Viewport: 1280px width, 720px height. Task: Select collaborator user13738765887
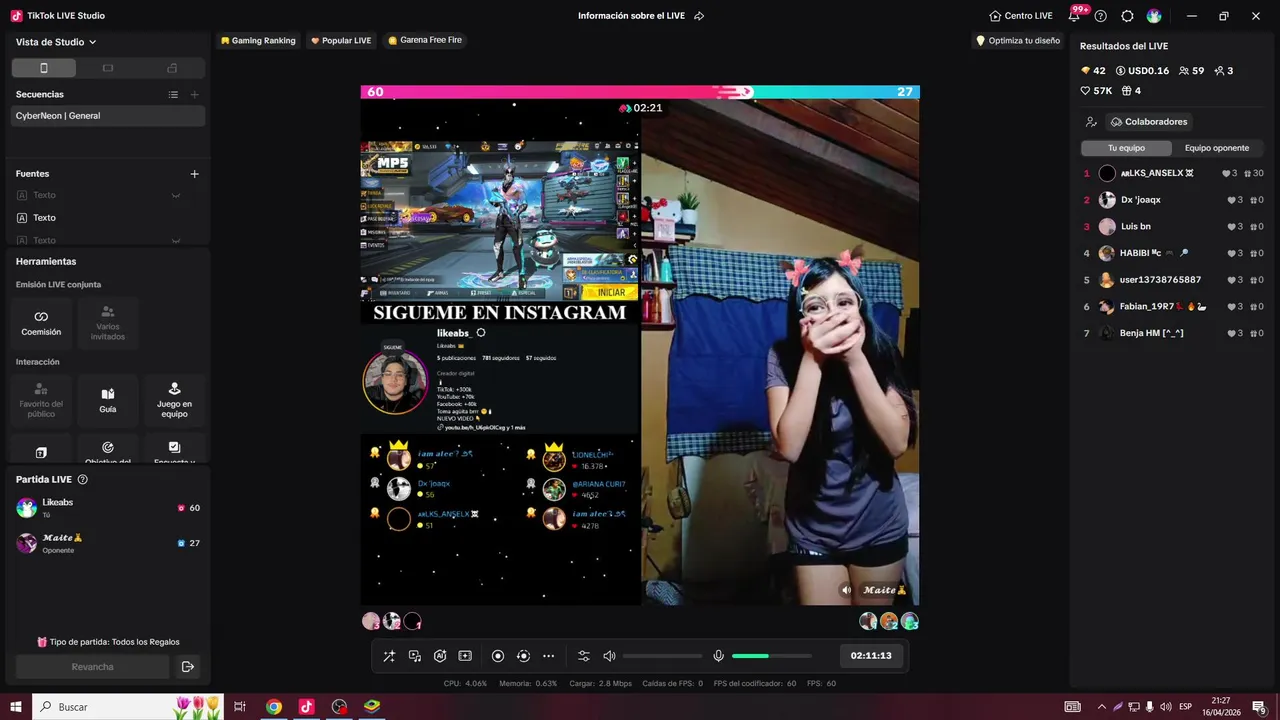(1172, 280)
